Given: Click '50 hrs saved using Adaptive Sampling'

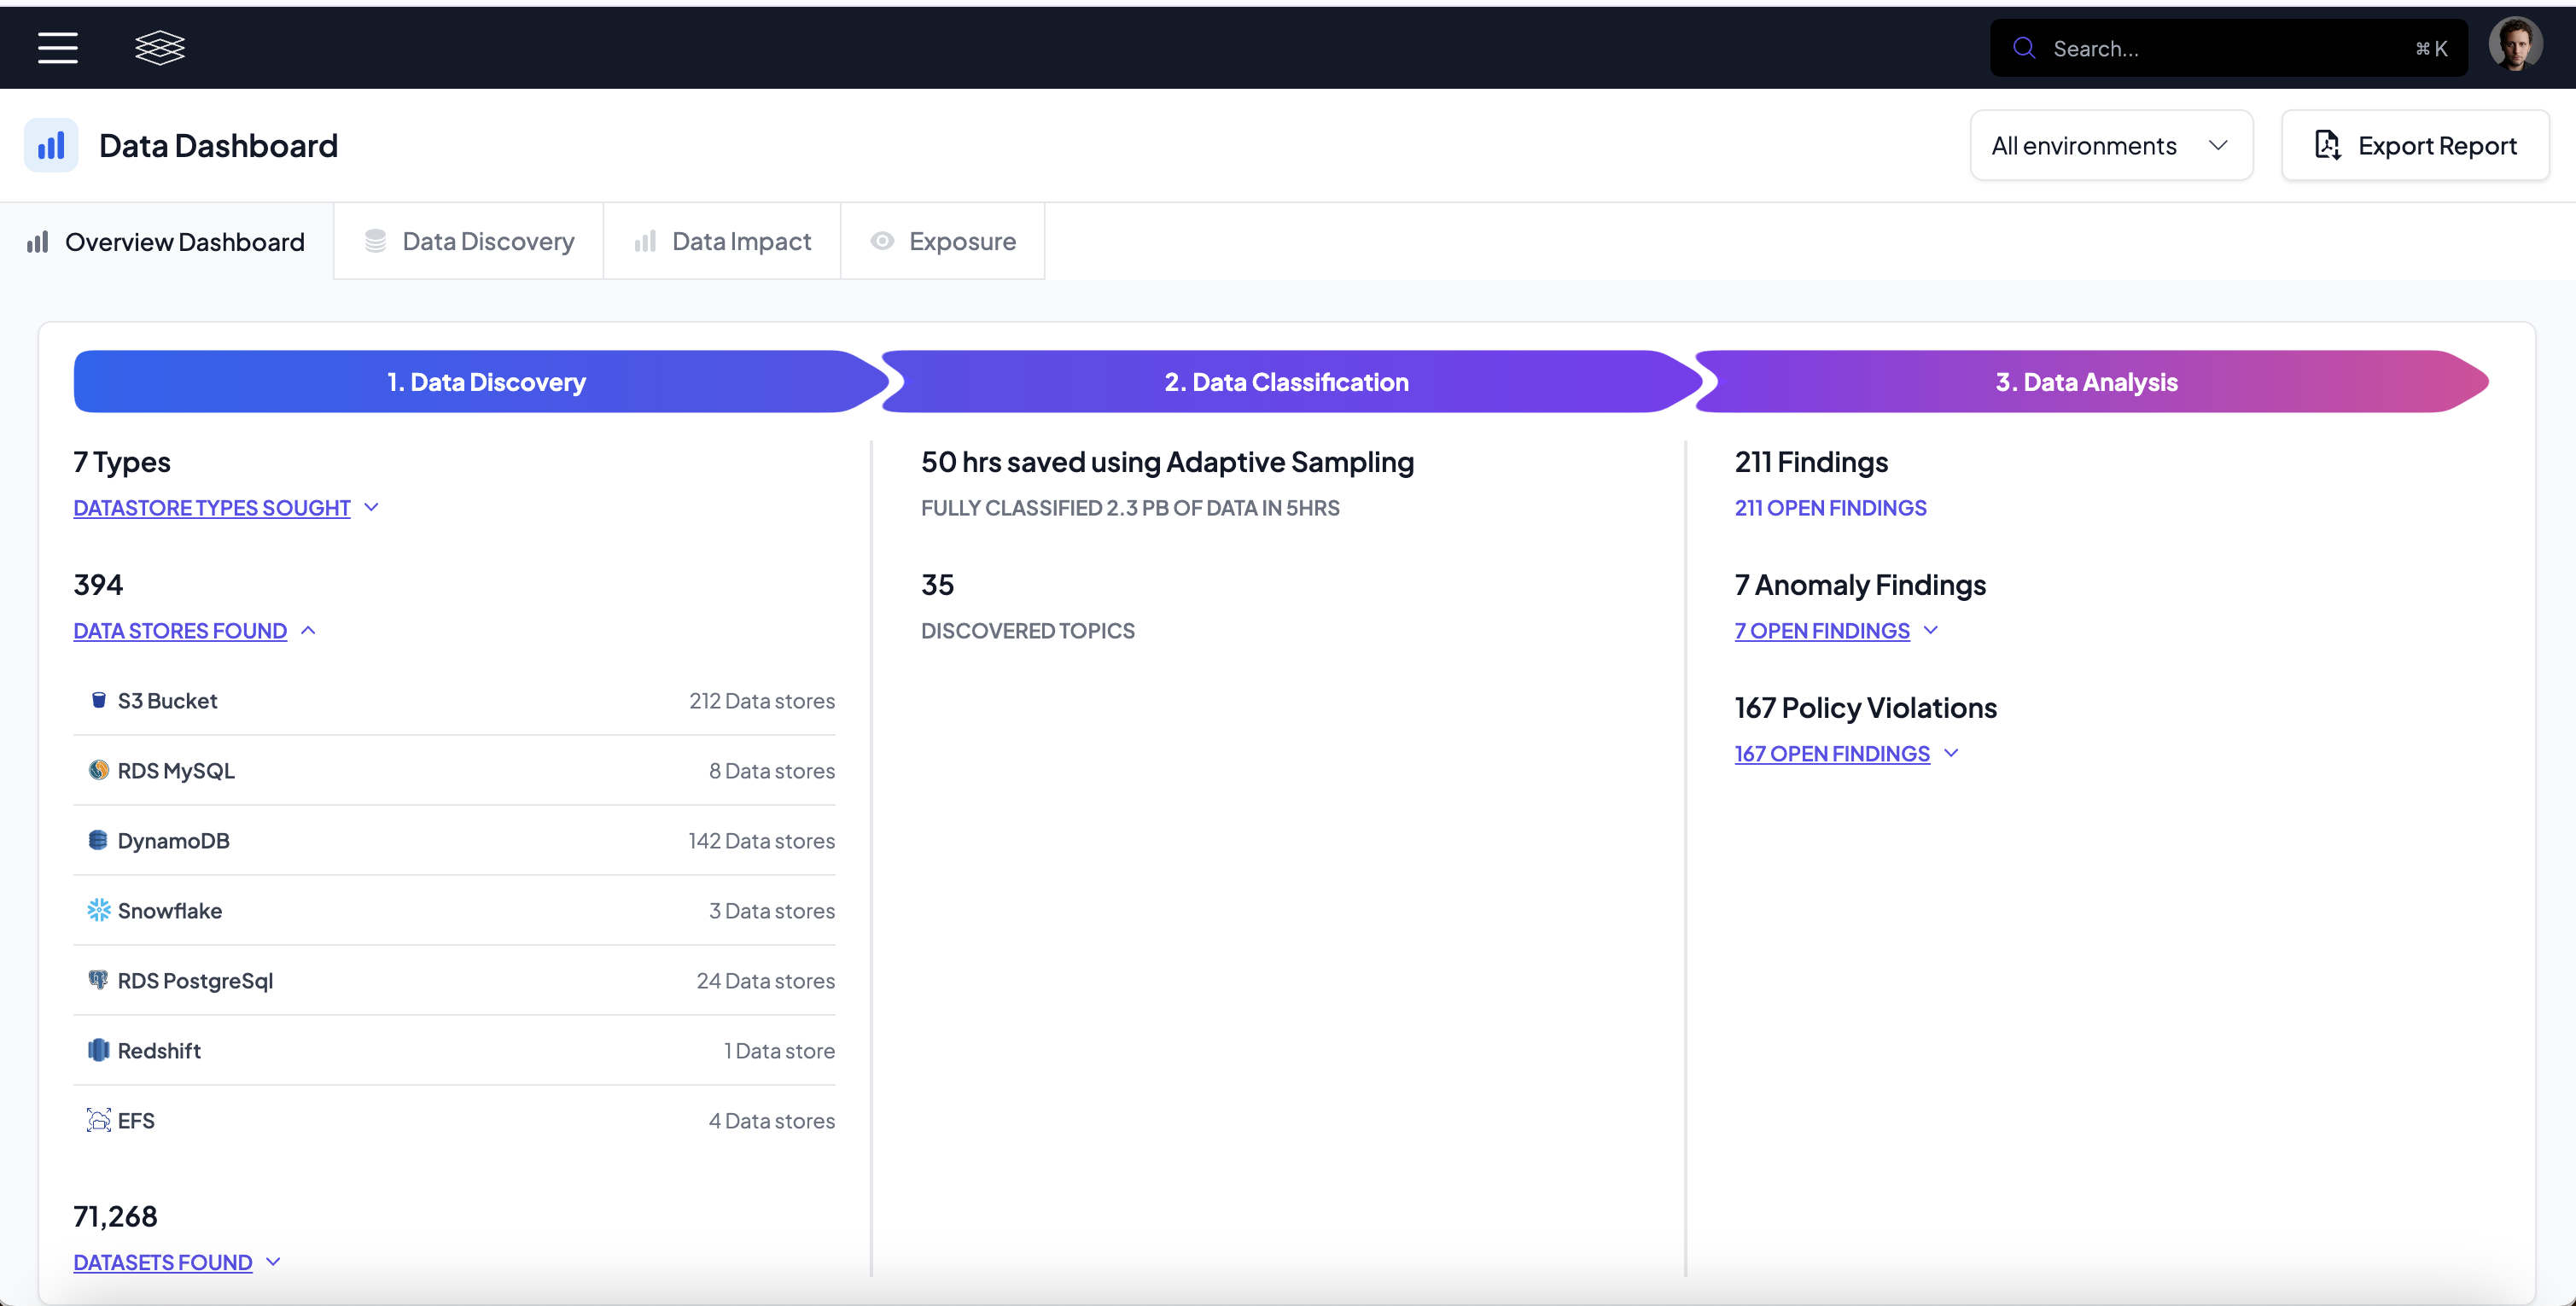Looking at the screenshot, I should (x=1167, y=462).
